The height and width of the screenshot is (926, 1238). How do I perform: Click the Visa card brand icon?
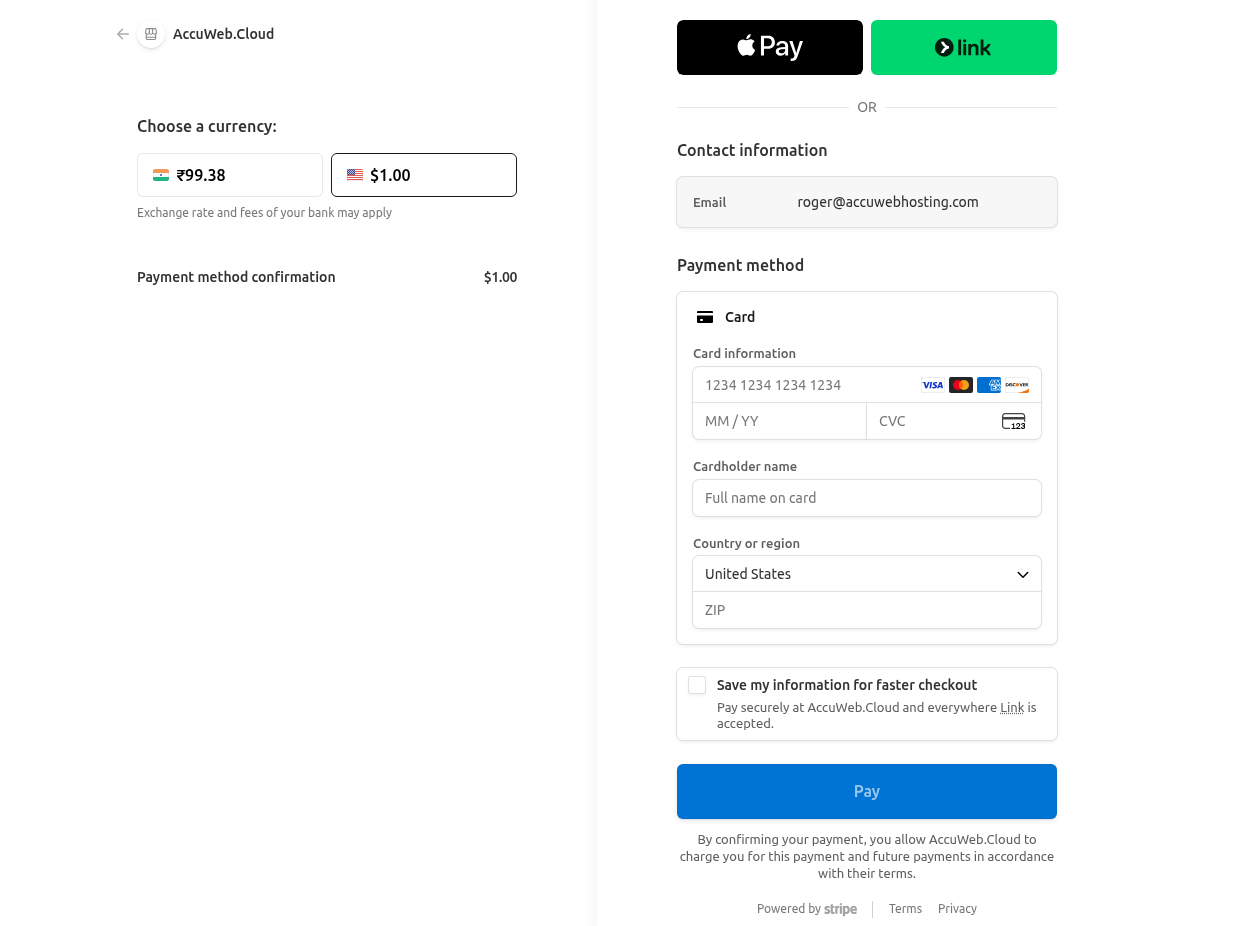tap(932, 385)
